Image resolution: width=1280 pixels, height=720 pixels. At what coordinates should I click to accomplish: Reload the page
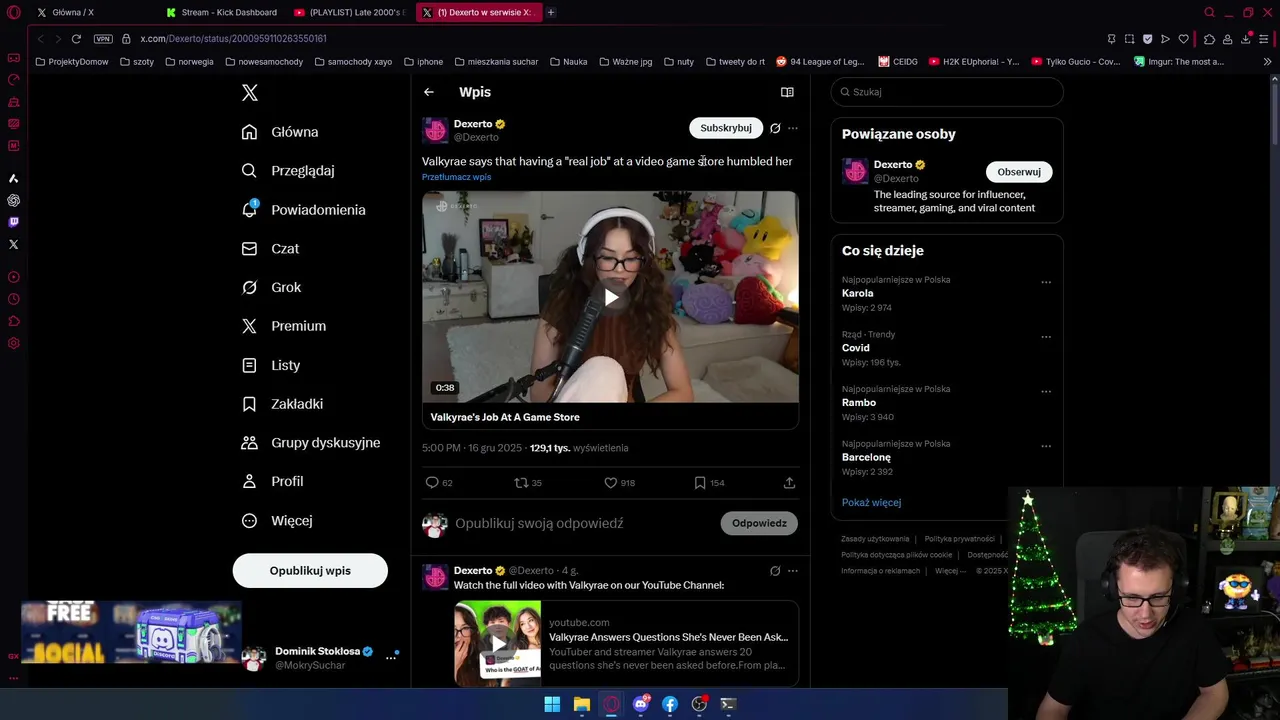click(76, 39)
